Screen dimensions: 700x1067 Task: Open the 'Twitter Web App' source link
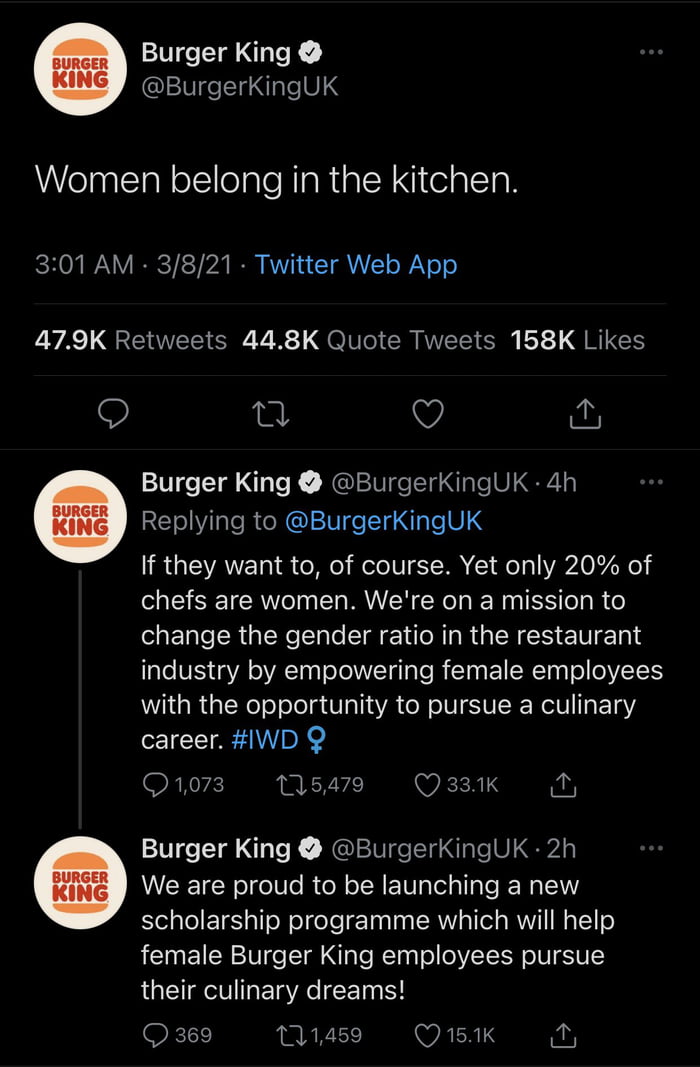pyautogui.click(x=356, y=264)
